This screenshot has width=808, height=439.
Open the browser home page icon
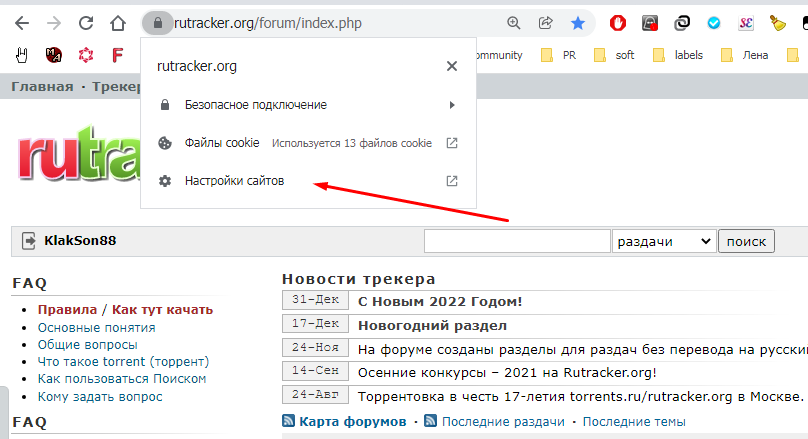click(x=118, y=23)
